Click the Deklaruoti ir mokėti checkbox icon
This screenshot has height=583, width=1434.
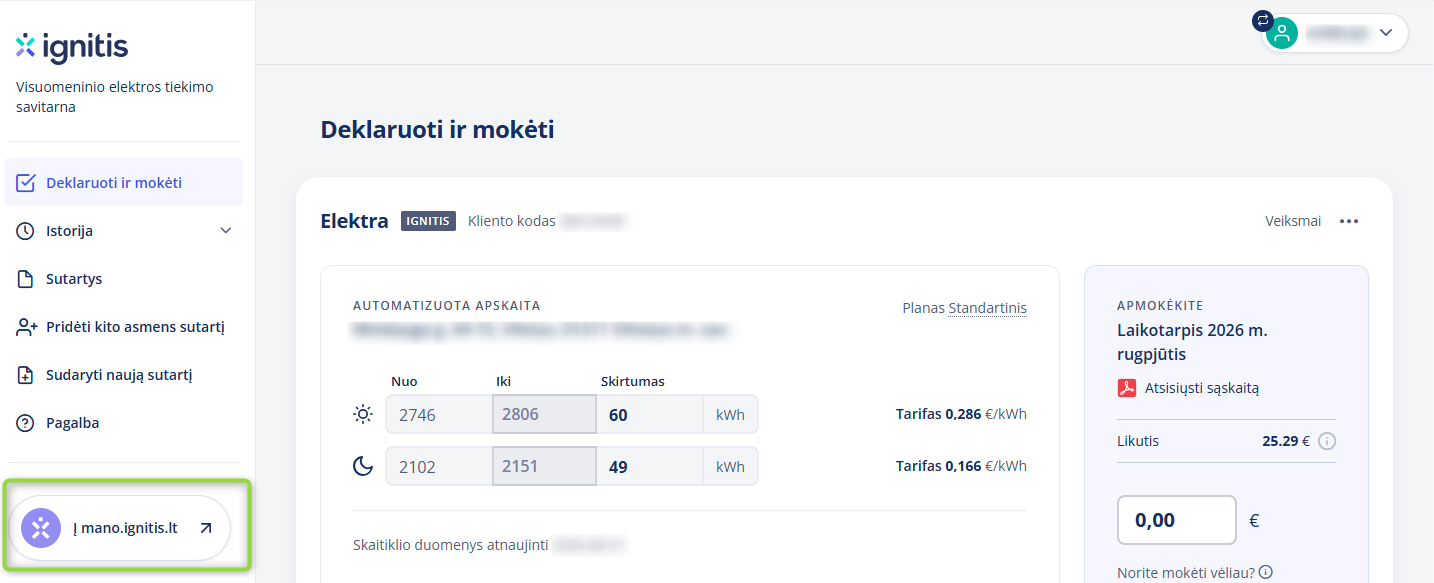pos(26,183)
